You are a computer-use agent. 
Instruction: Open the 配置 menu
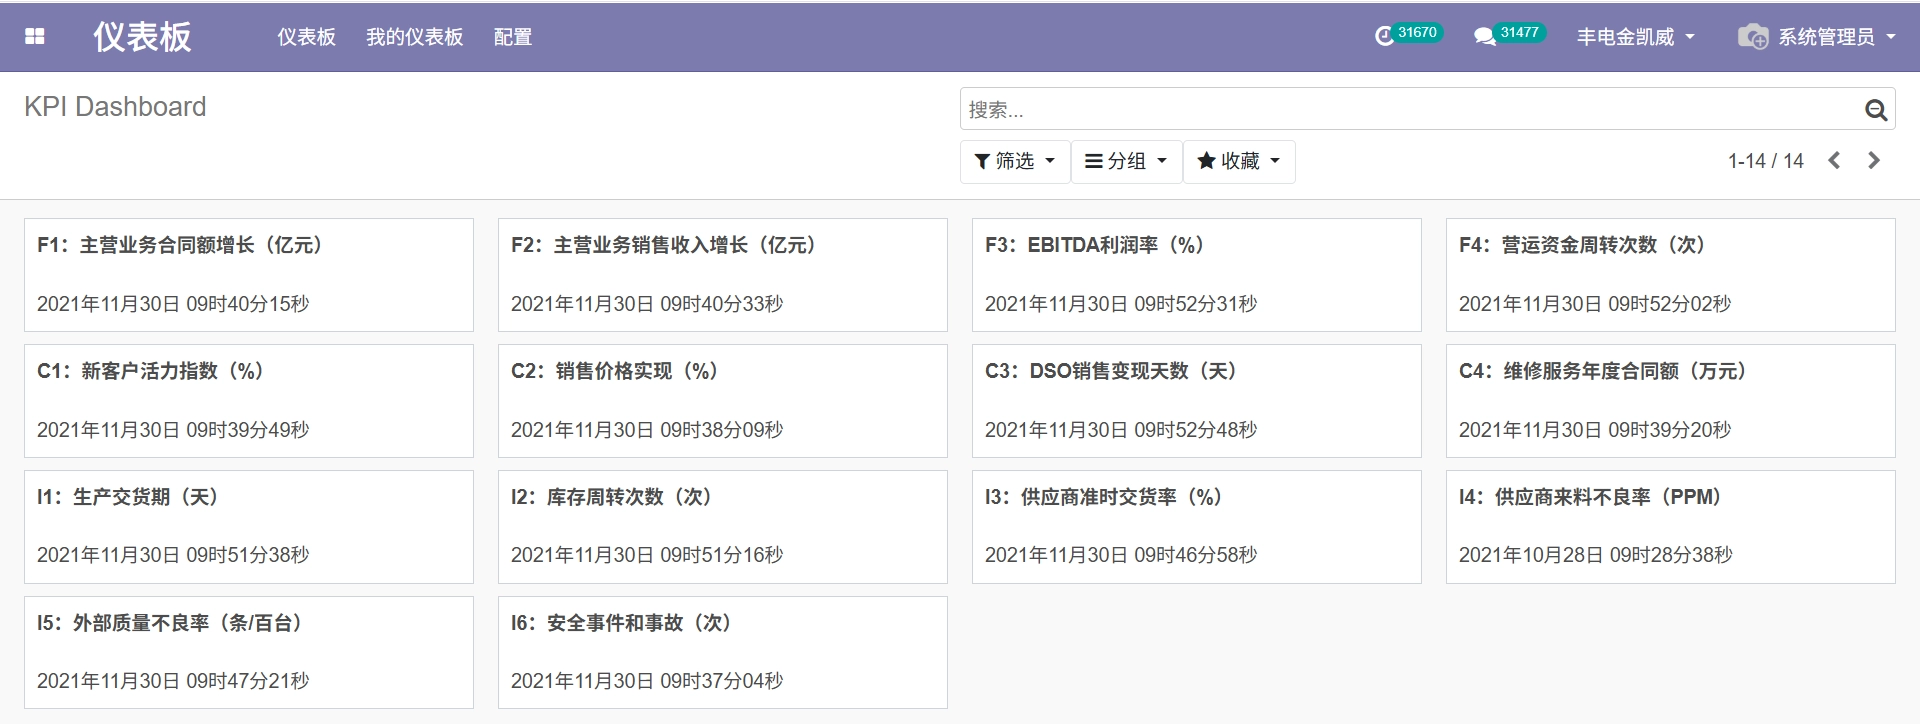coord(513,37)
